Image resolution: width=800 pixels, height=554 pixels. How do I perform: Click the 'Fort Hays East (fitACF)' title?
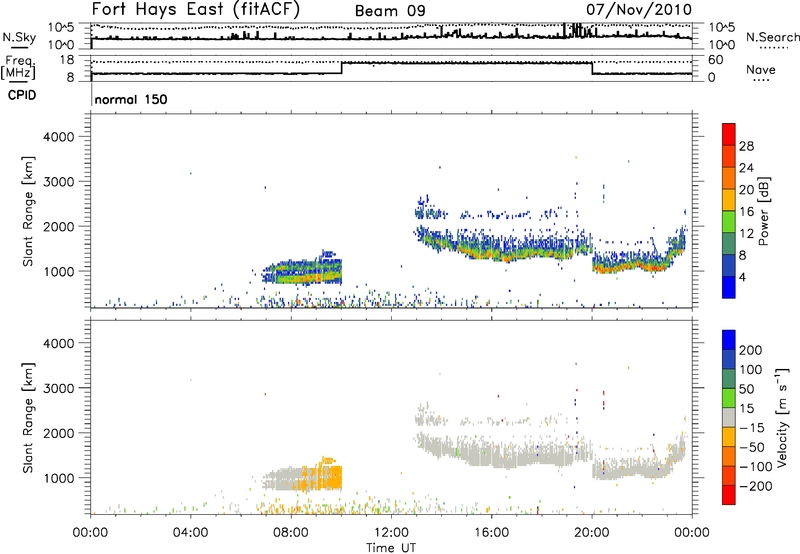click(x=195, y=10)
